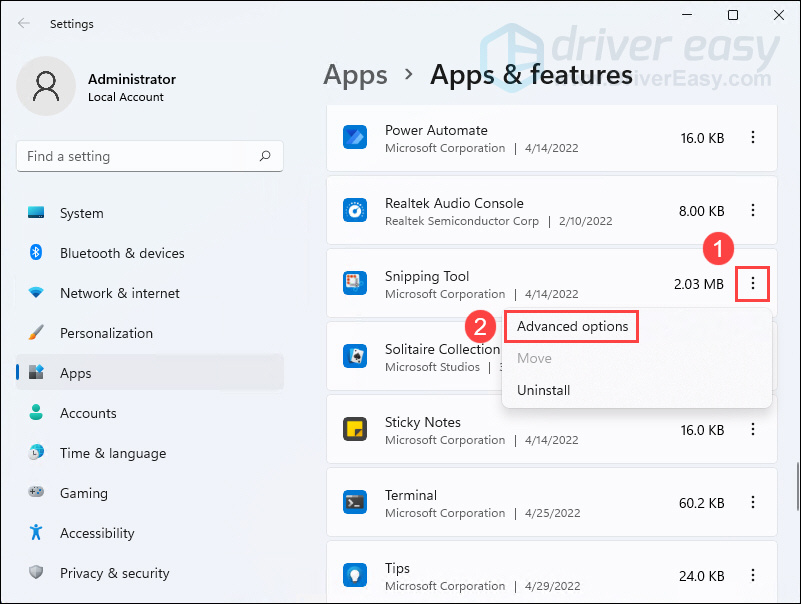This screenshot has width=801, height=604.
Task: Click the 2.03 MB size value
Action: pyautogui.click(x=698, y=284)
